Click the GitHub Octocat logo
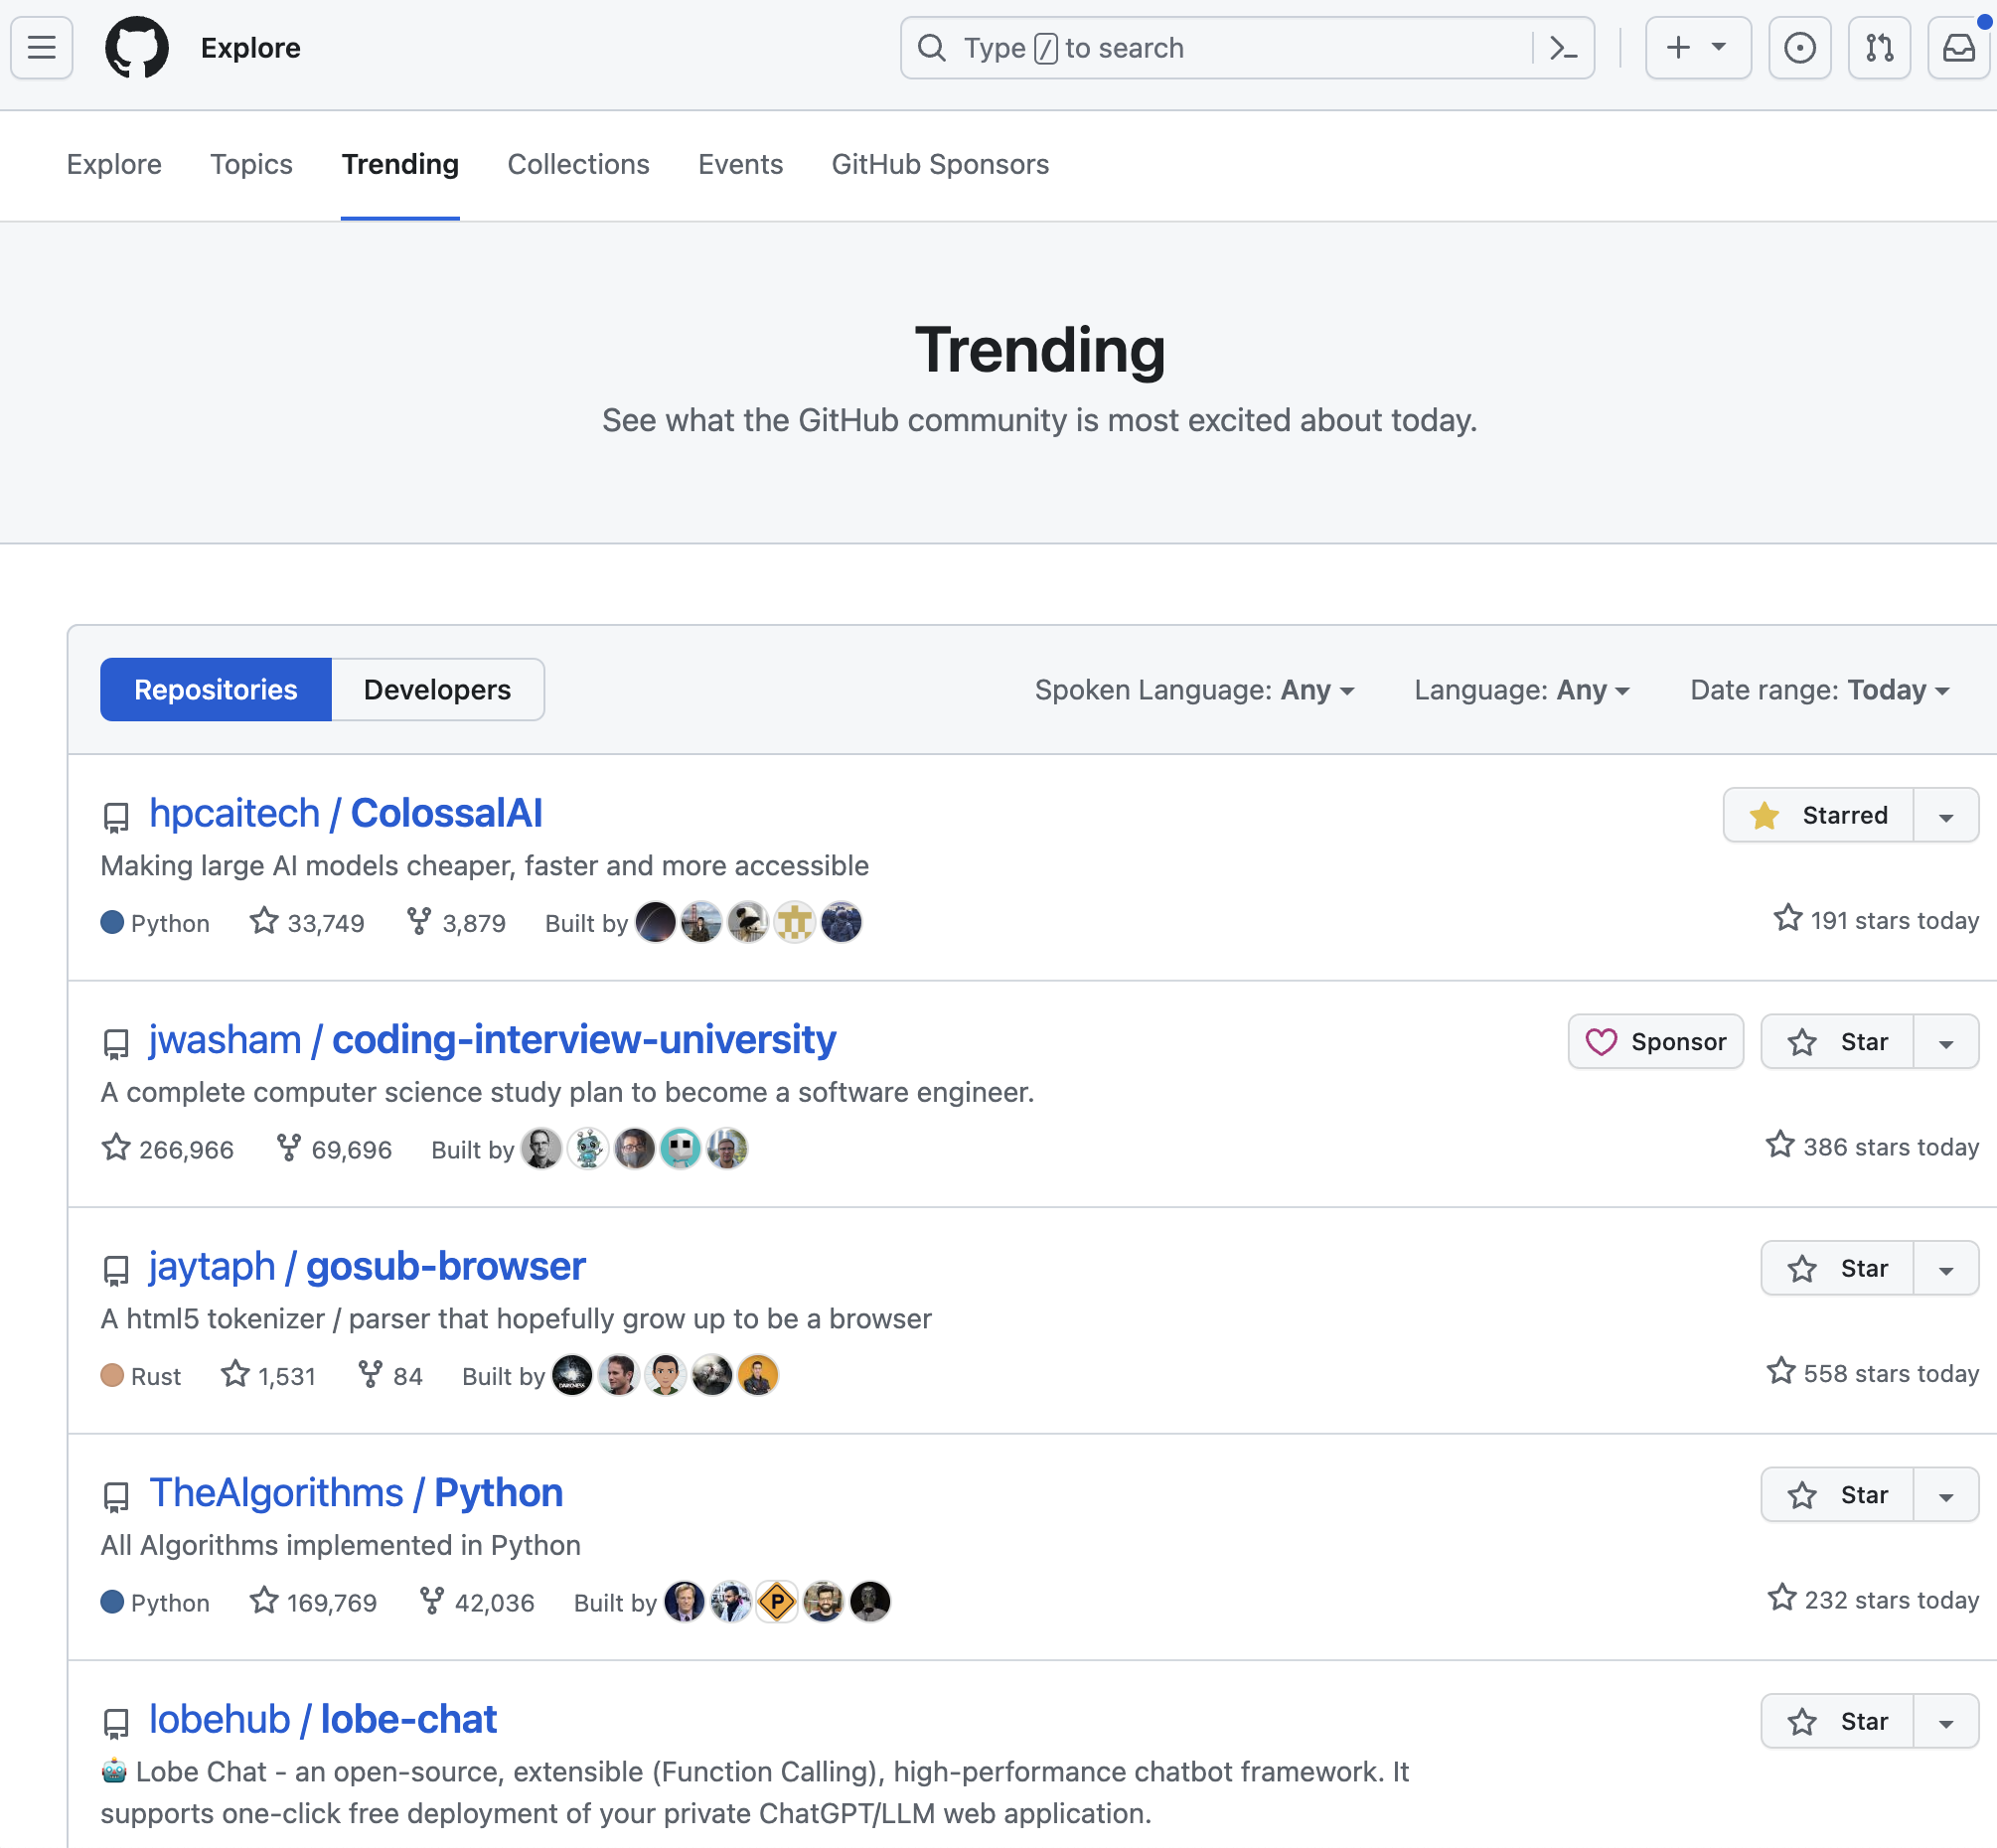Image resolution: width=1997 pixels, height=1848 pixels. 137,47
